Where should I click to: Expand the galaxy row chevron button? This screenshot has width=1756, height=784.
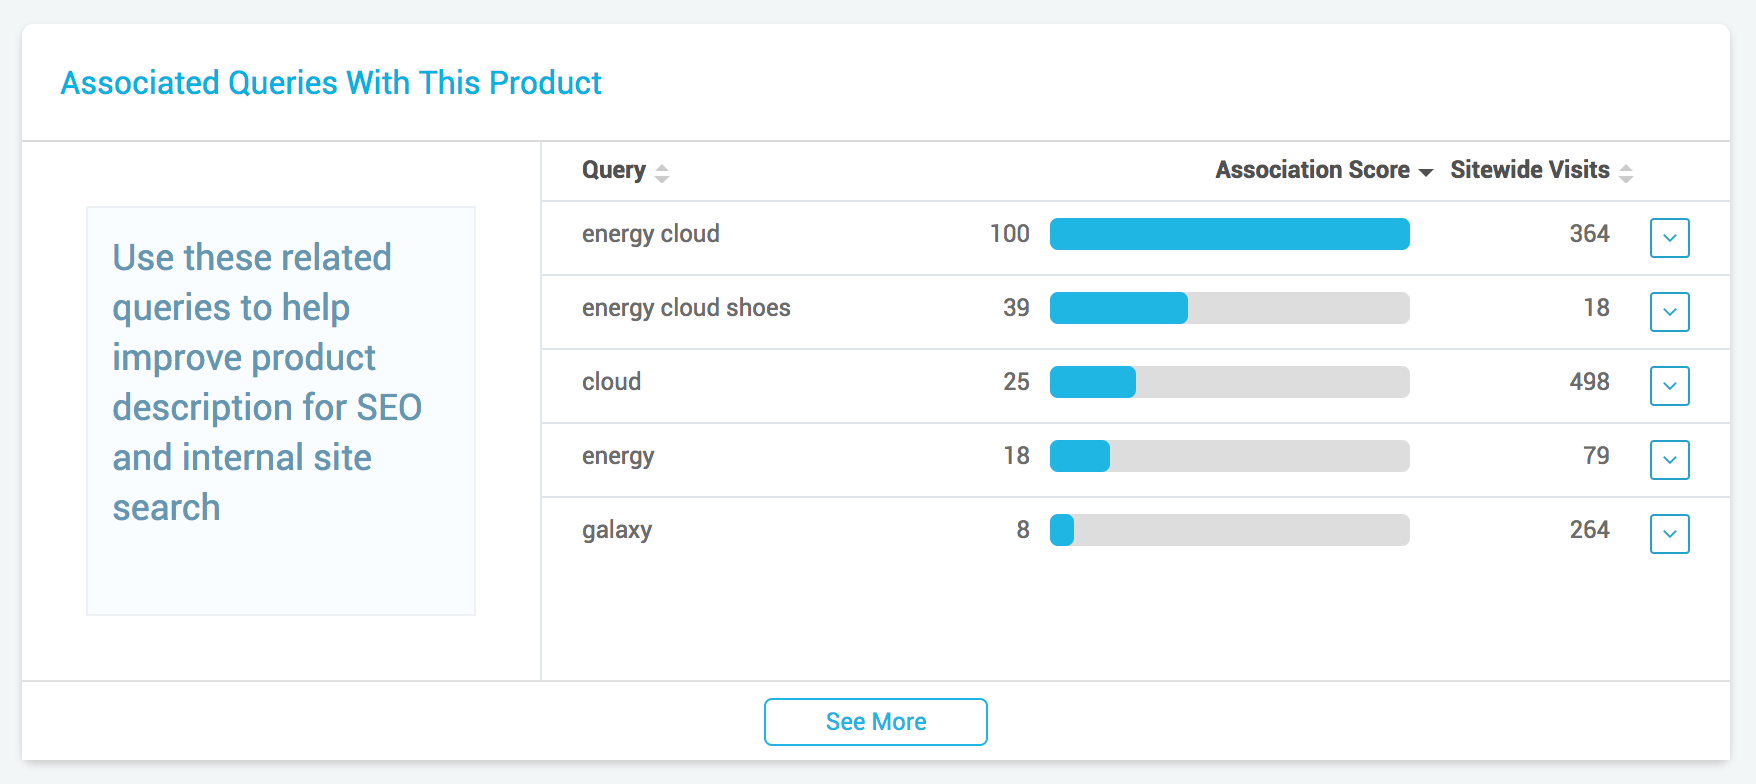[1669, 534]
